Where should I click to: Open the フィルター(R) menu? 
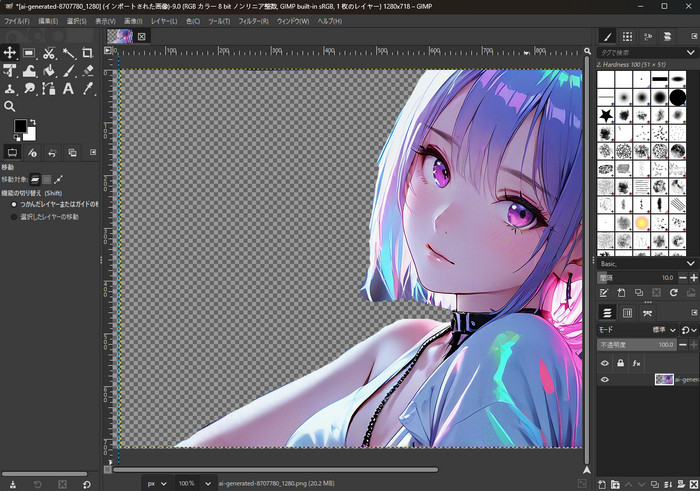pyautogui.click(x=253, y=21)
